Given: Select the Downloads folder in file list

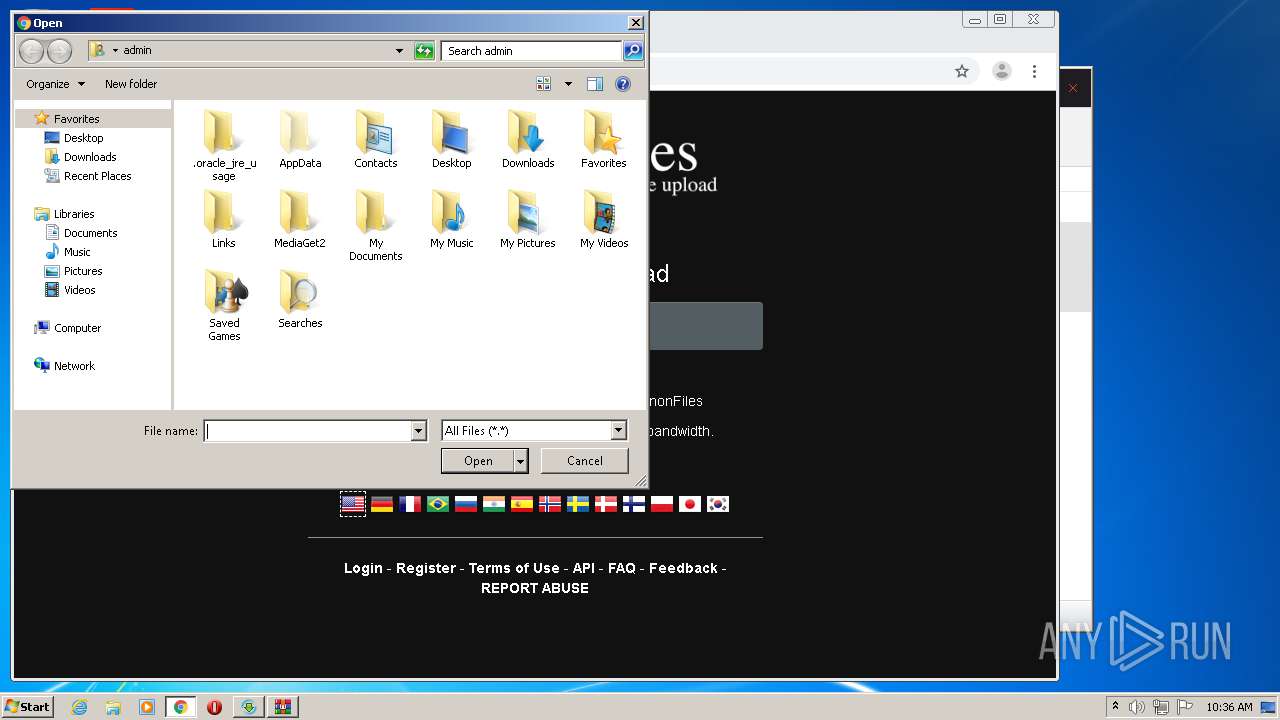Looking at the screenshot, I should (528, 139).
